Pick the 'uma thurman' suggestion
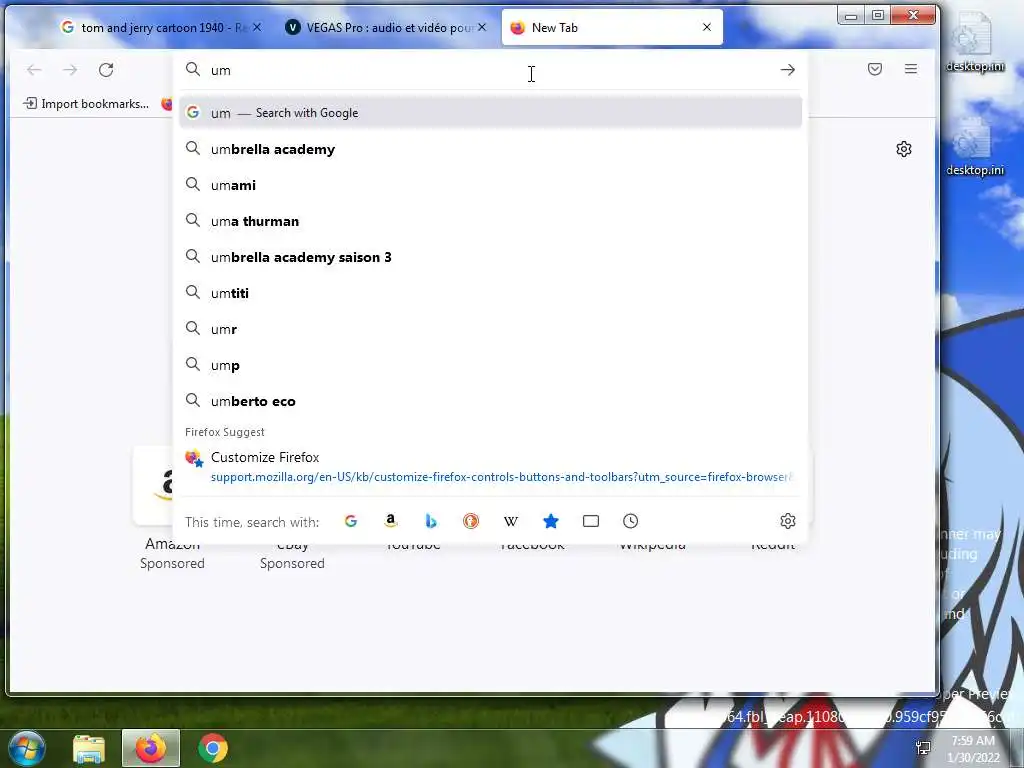Viewport: 1024px width, 768px height. click(x=490, y=221)
